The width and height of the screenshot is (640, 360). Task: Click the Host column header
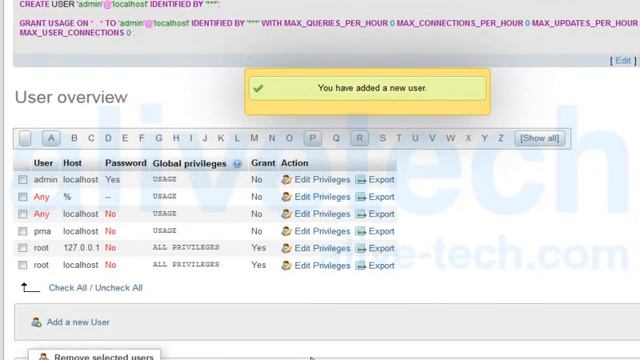point(72,163)
